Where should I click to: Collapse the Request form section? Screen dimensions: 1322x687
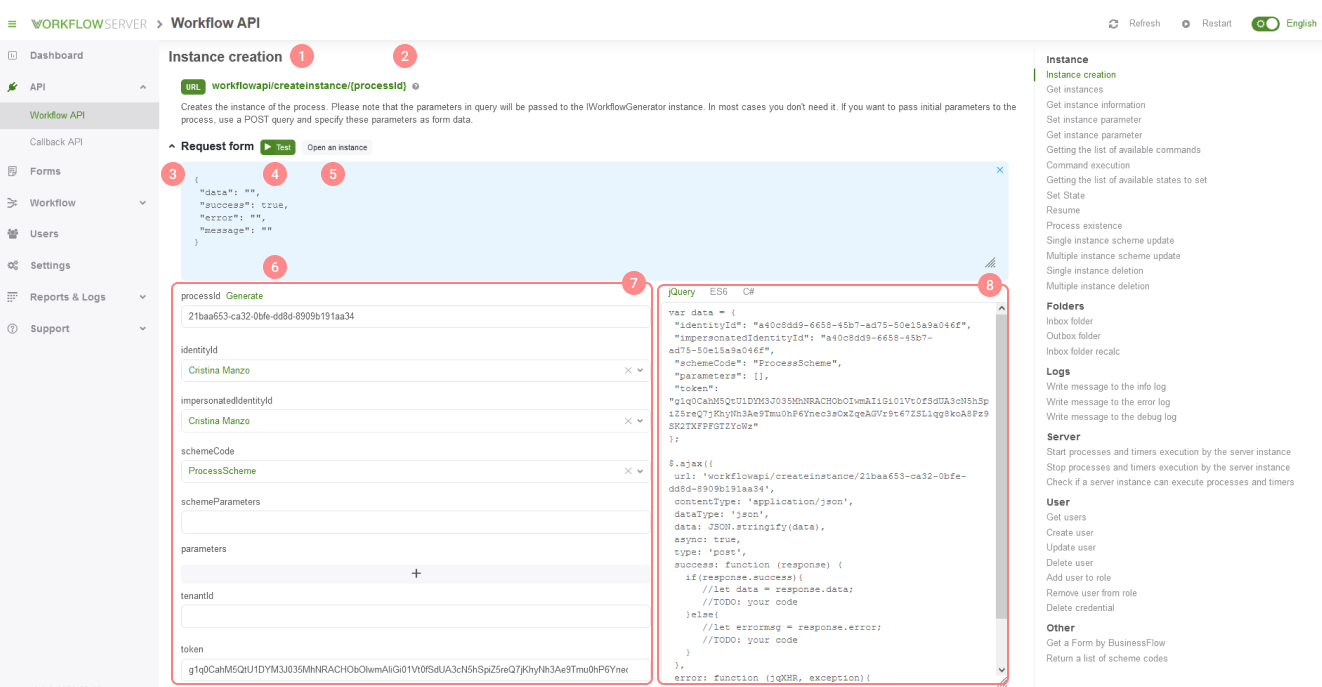point(172,147)
